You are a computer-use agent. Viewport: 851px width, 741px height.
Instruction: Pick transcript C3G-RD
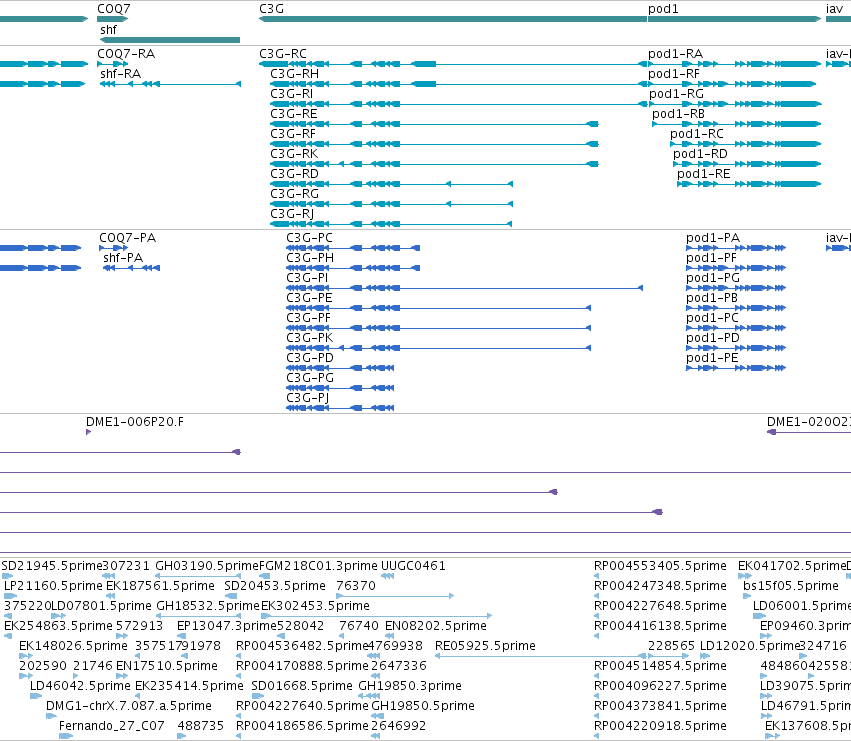(x=294, y=174)
